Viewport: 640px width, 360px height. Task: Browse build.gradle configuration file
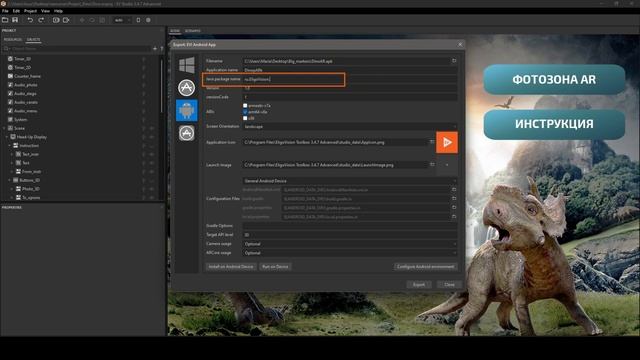454,199
